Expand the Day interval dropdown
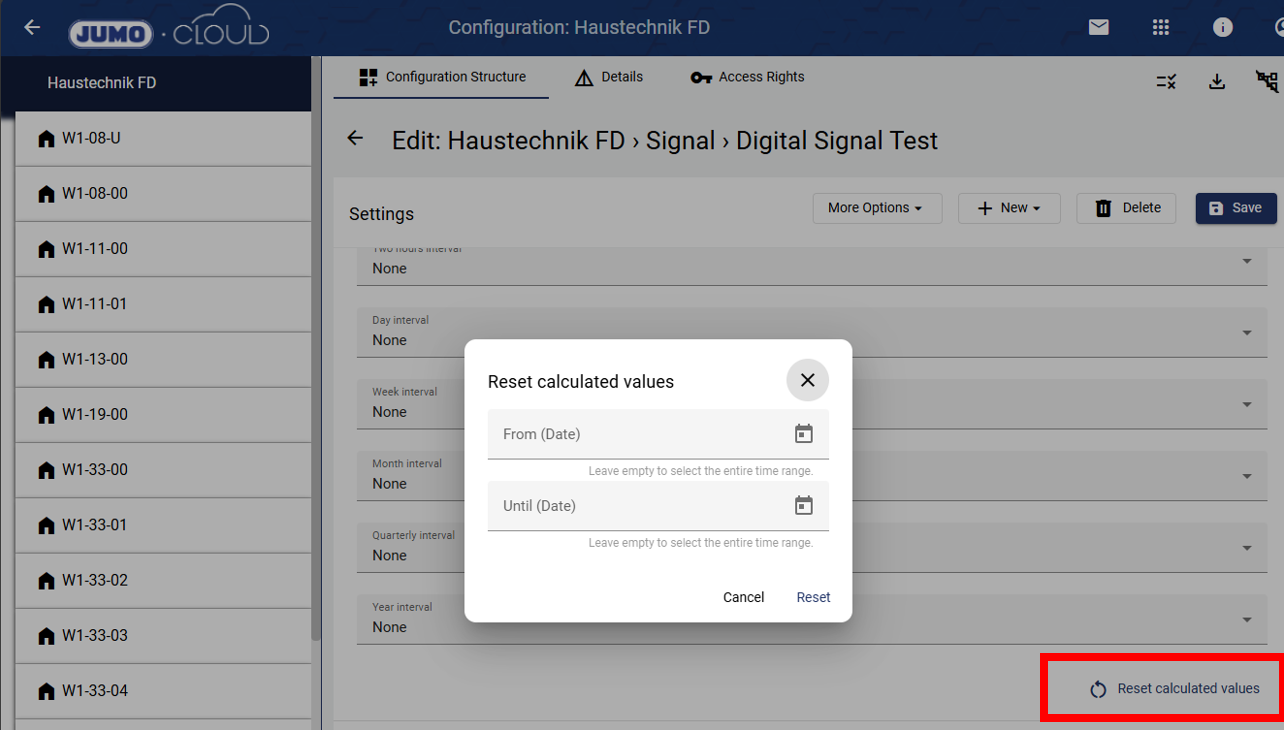This screenshot has height=730, width=1284. 1247,333
